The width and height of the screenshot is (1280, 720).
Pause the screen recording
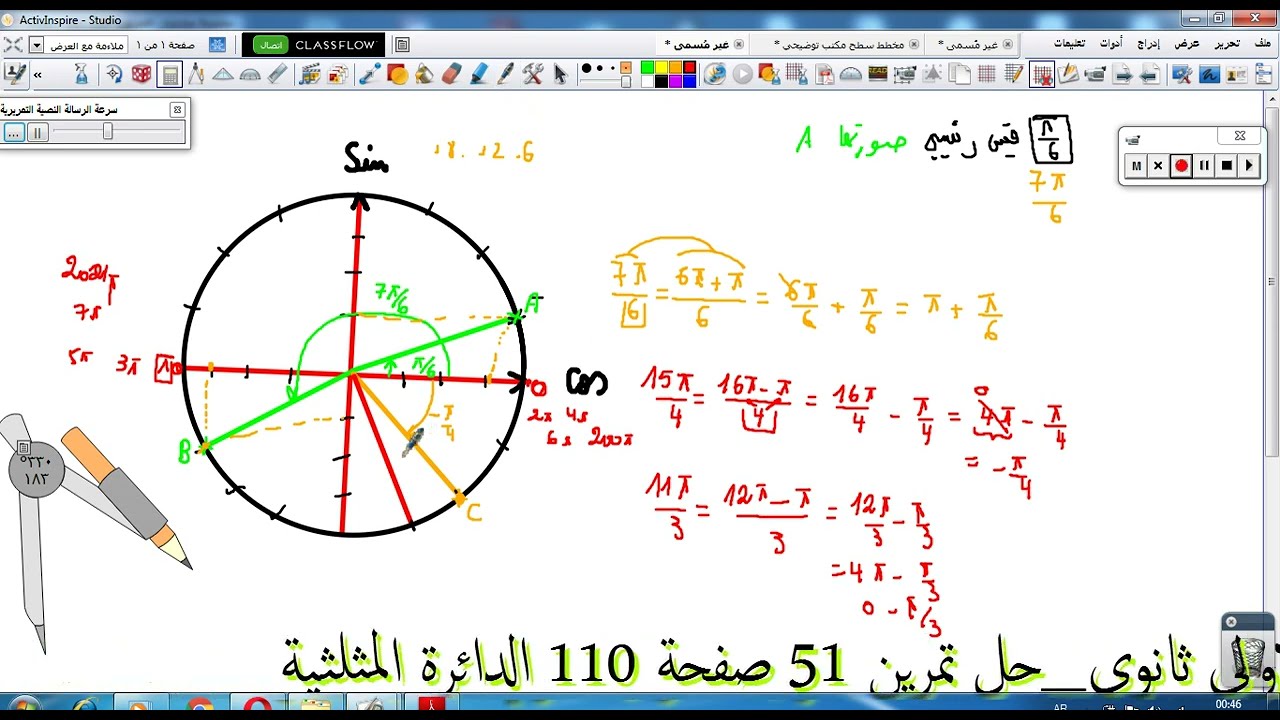(x=1204, y=166)
